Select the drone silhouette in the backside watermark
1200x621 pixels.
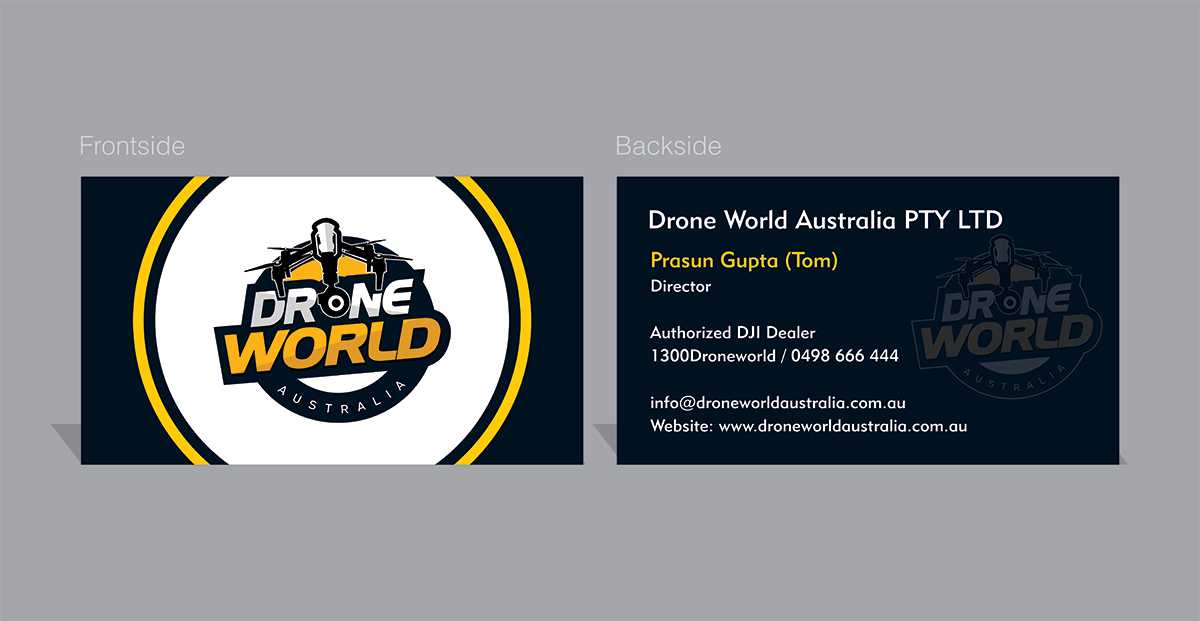coord(1000,258)
